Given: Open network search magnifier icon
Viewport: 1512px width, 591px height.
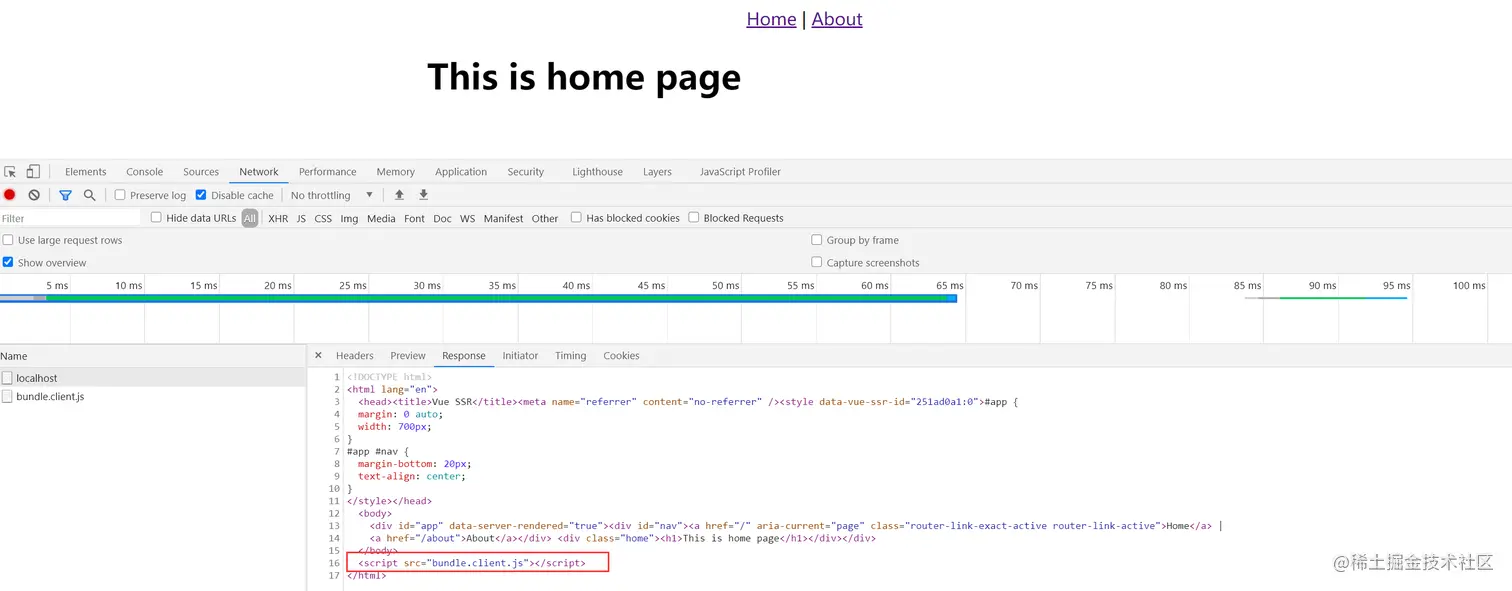Looking at the screenshot, I should point(90,195).
